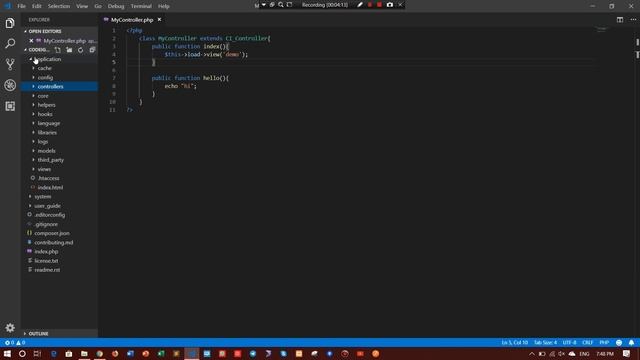Change the UTF-8 file encoding
The width and height of the screenshot is (640, 360).
(x=569, y=343)
